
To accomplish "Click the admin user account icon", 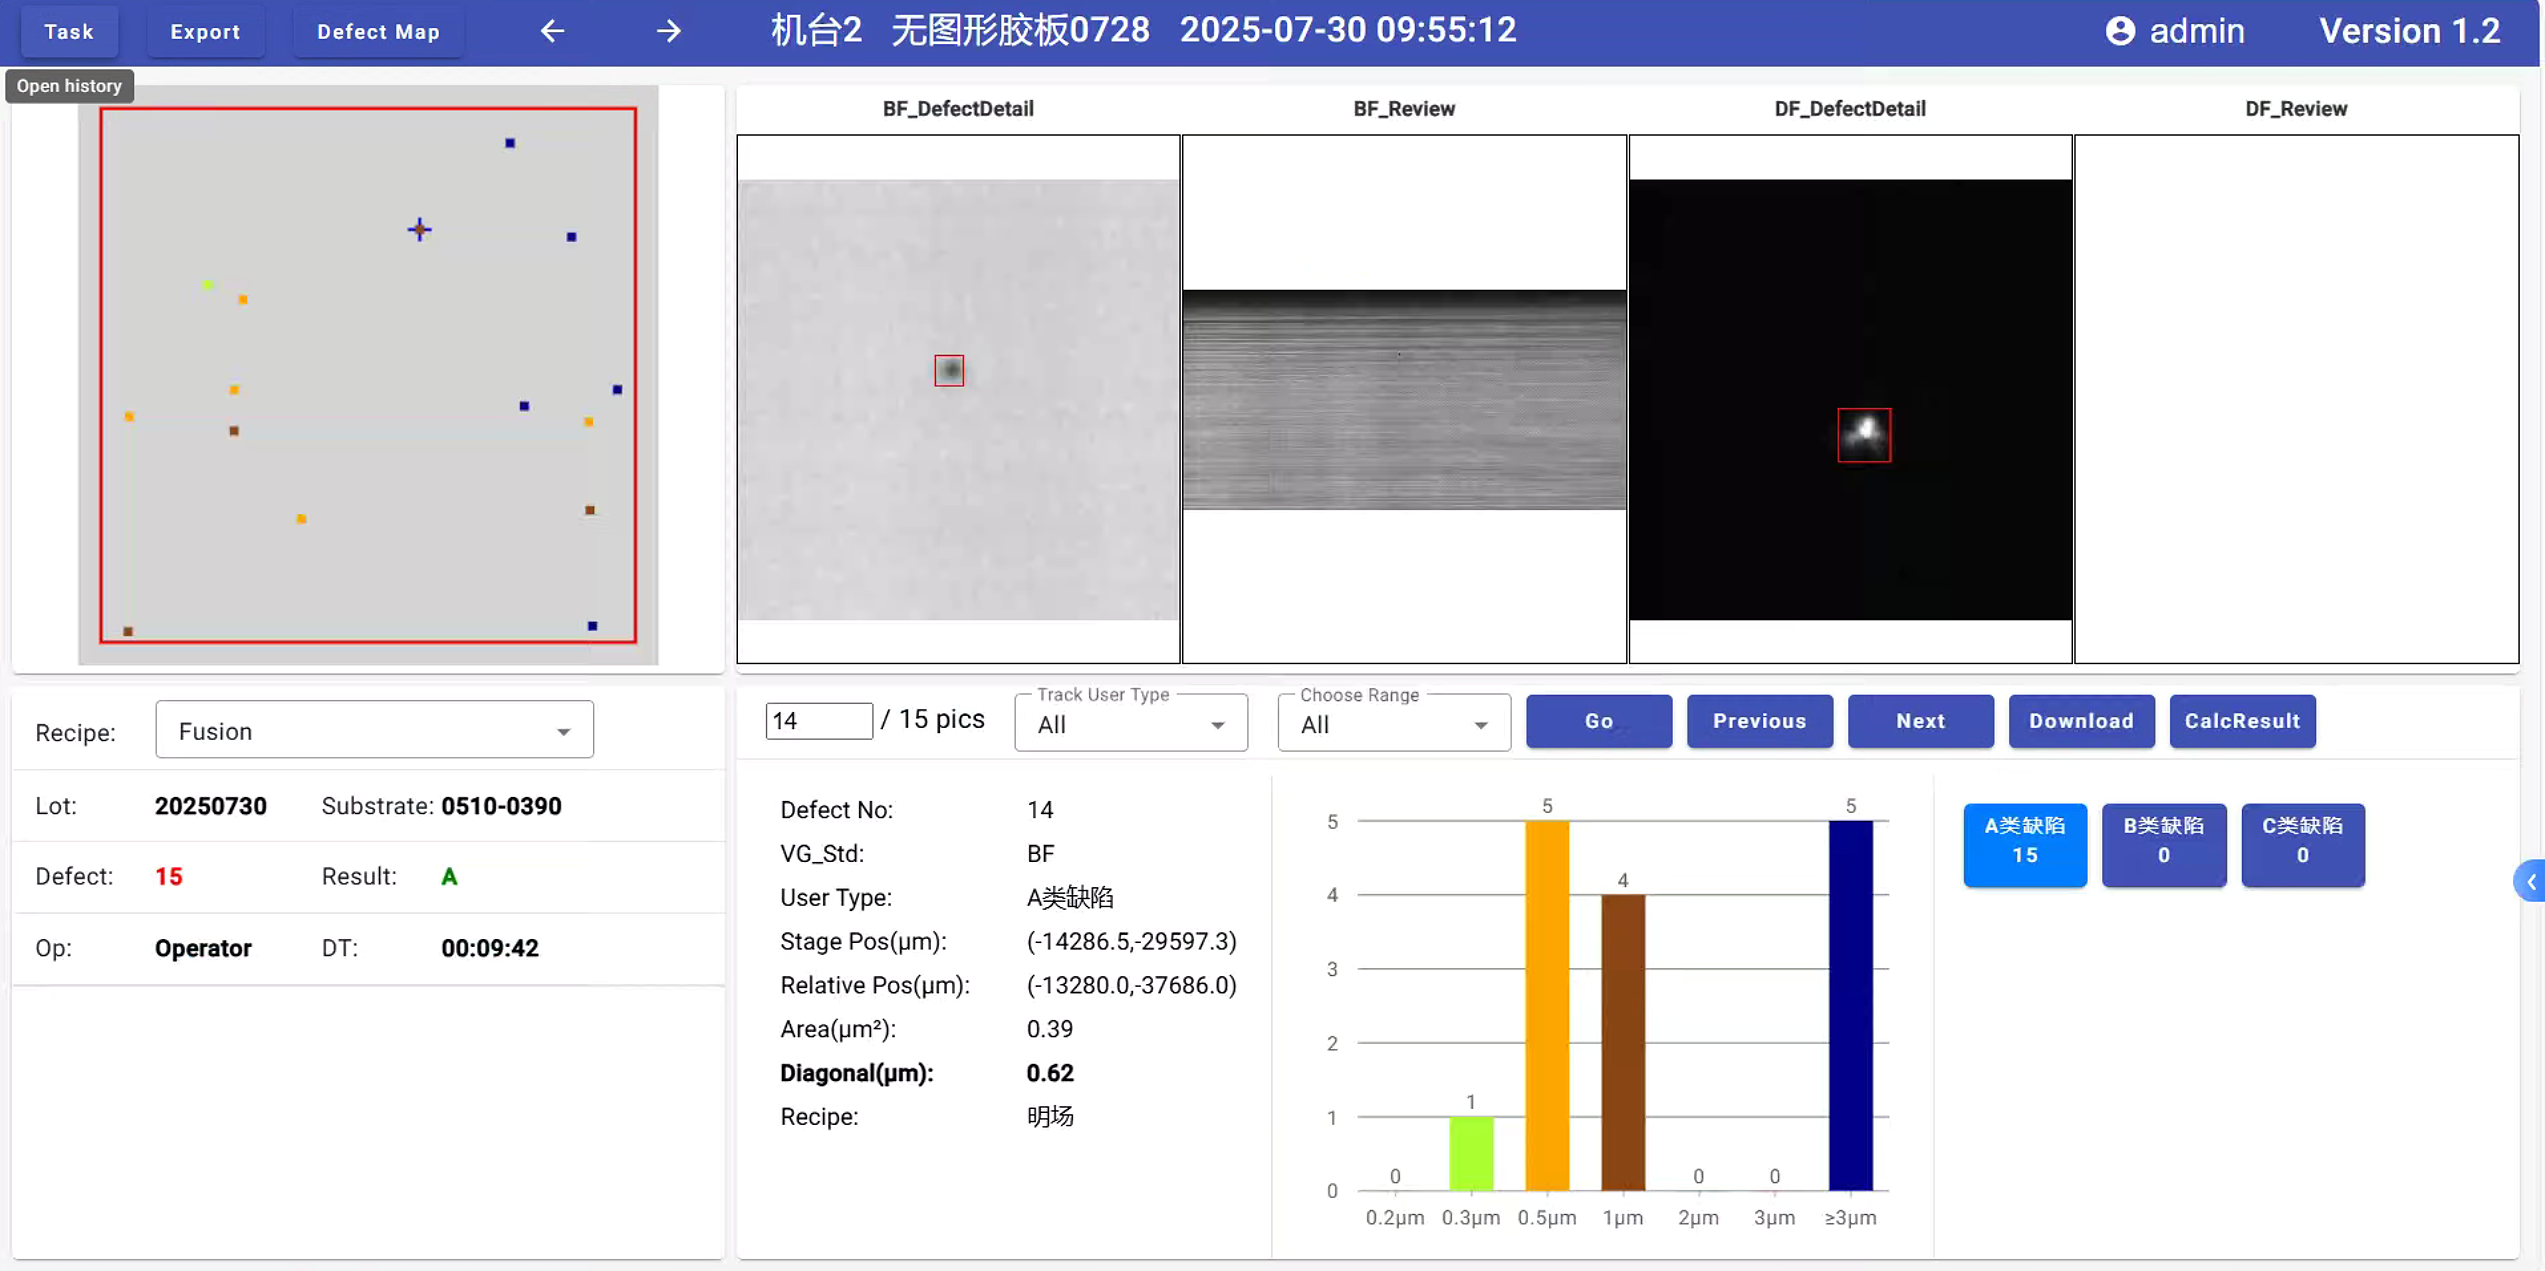I will (2119, 31).
